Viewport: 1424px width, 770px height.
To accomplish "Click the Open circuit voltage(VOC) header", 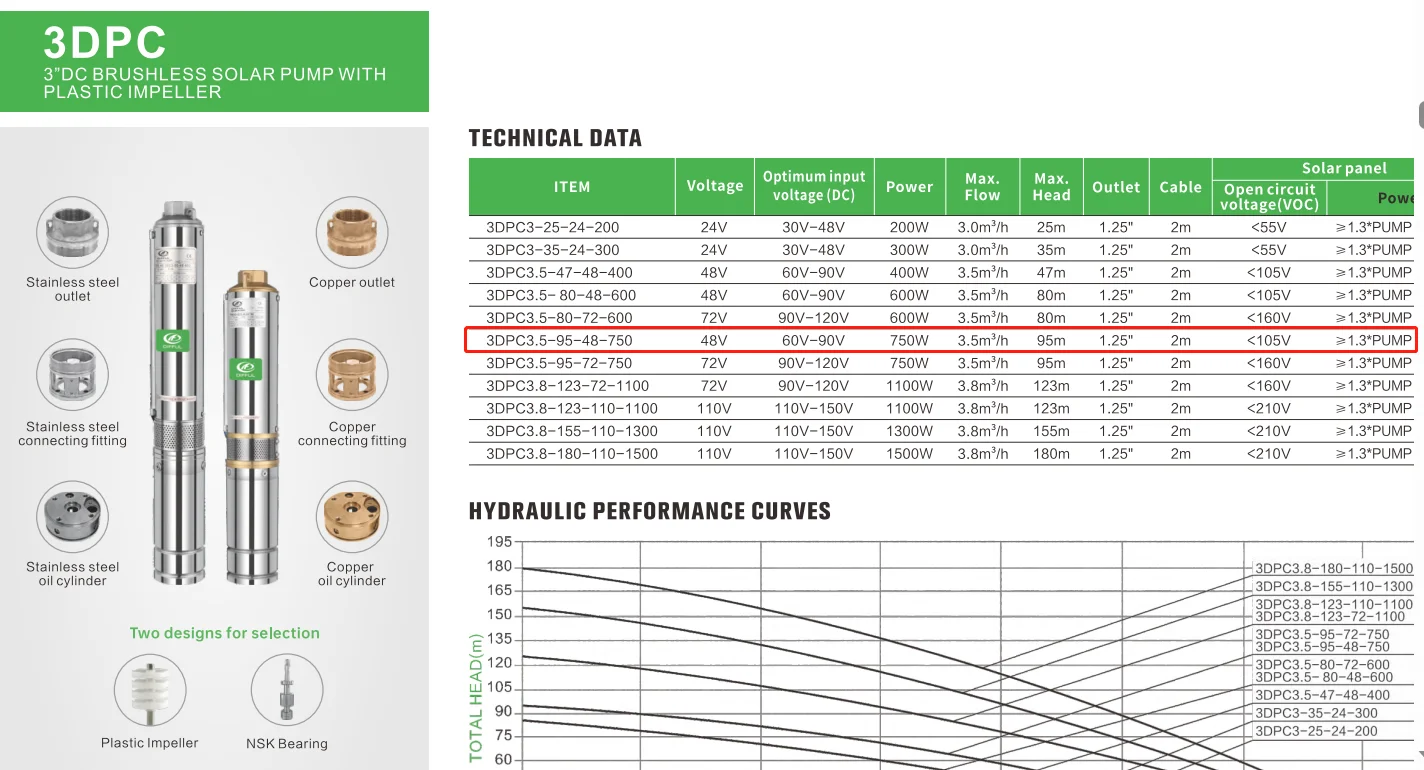I will click(x=1270, y=197).
